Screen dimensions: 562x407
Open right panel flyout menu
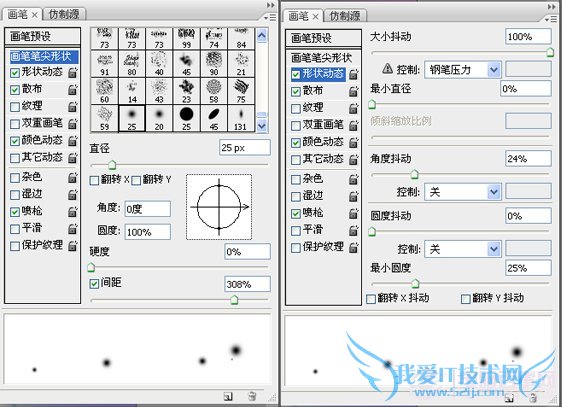(551, 19)
